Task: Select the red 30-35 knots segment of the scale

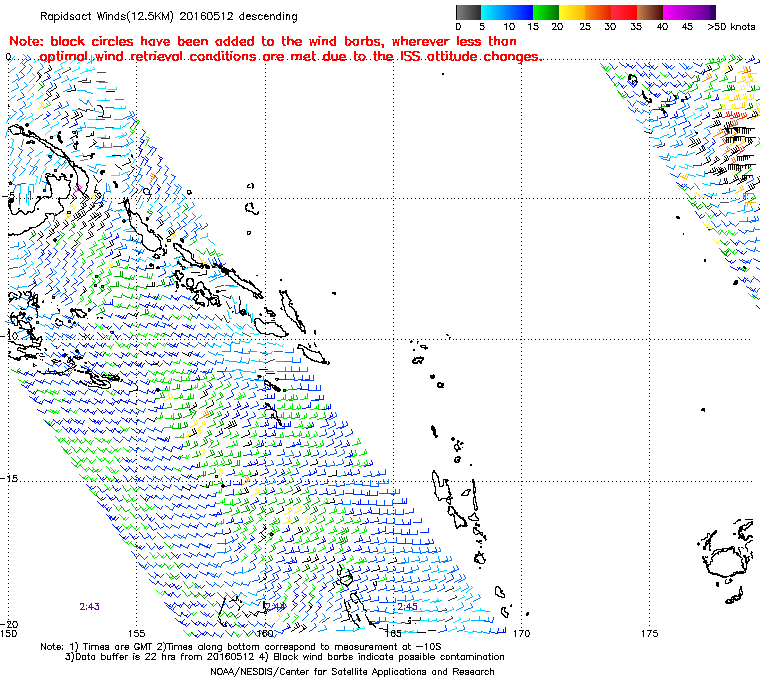Action: tap(624, 12)
